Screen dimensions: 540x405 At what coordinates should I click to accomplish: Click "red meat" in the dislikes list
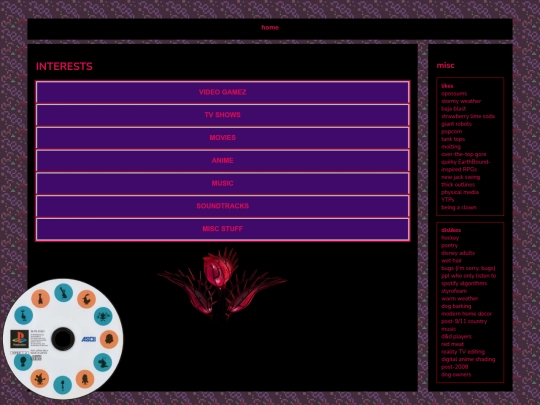(x=452, y=344)
